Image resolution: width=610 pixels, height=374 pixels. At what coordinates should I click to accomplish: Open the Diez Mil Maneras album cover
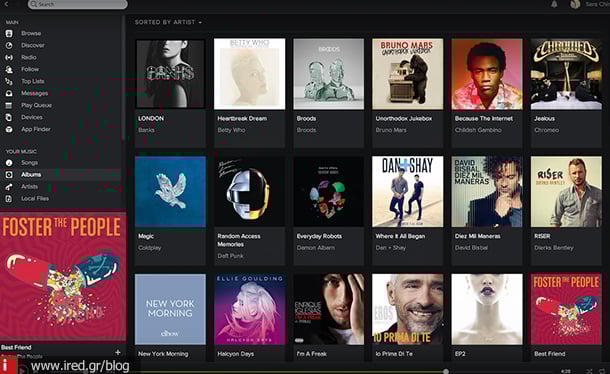[487, 191]
